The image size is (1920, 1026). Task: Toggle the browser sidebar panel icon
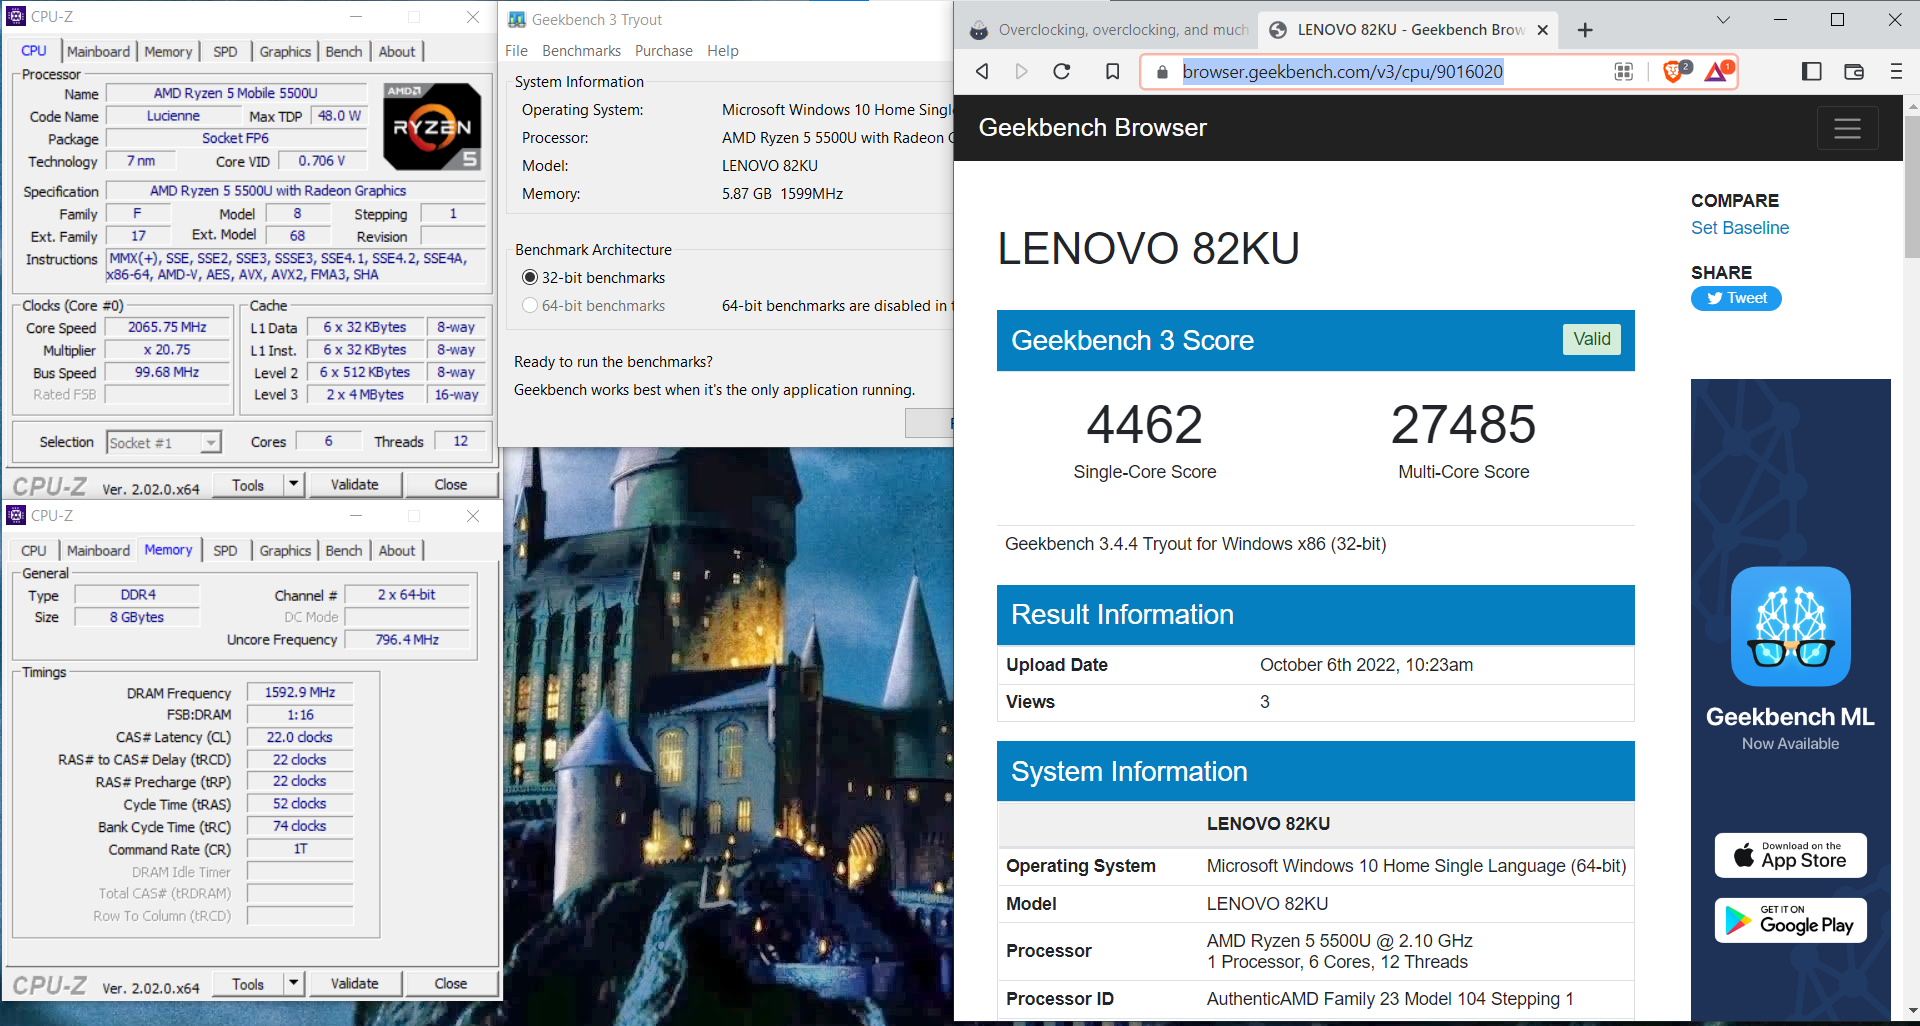[1811, 71]
